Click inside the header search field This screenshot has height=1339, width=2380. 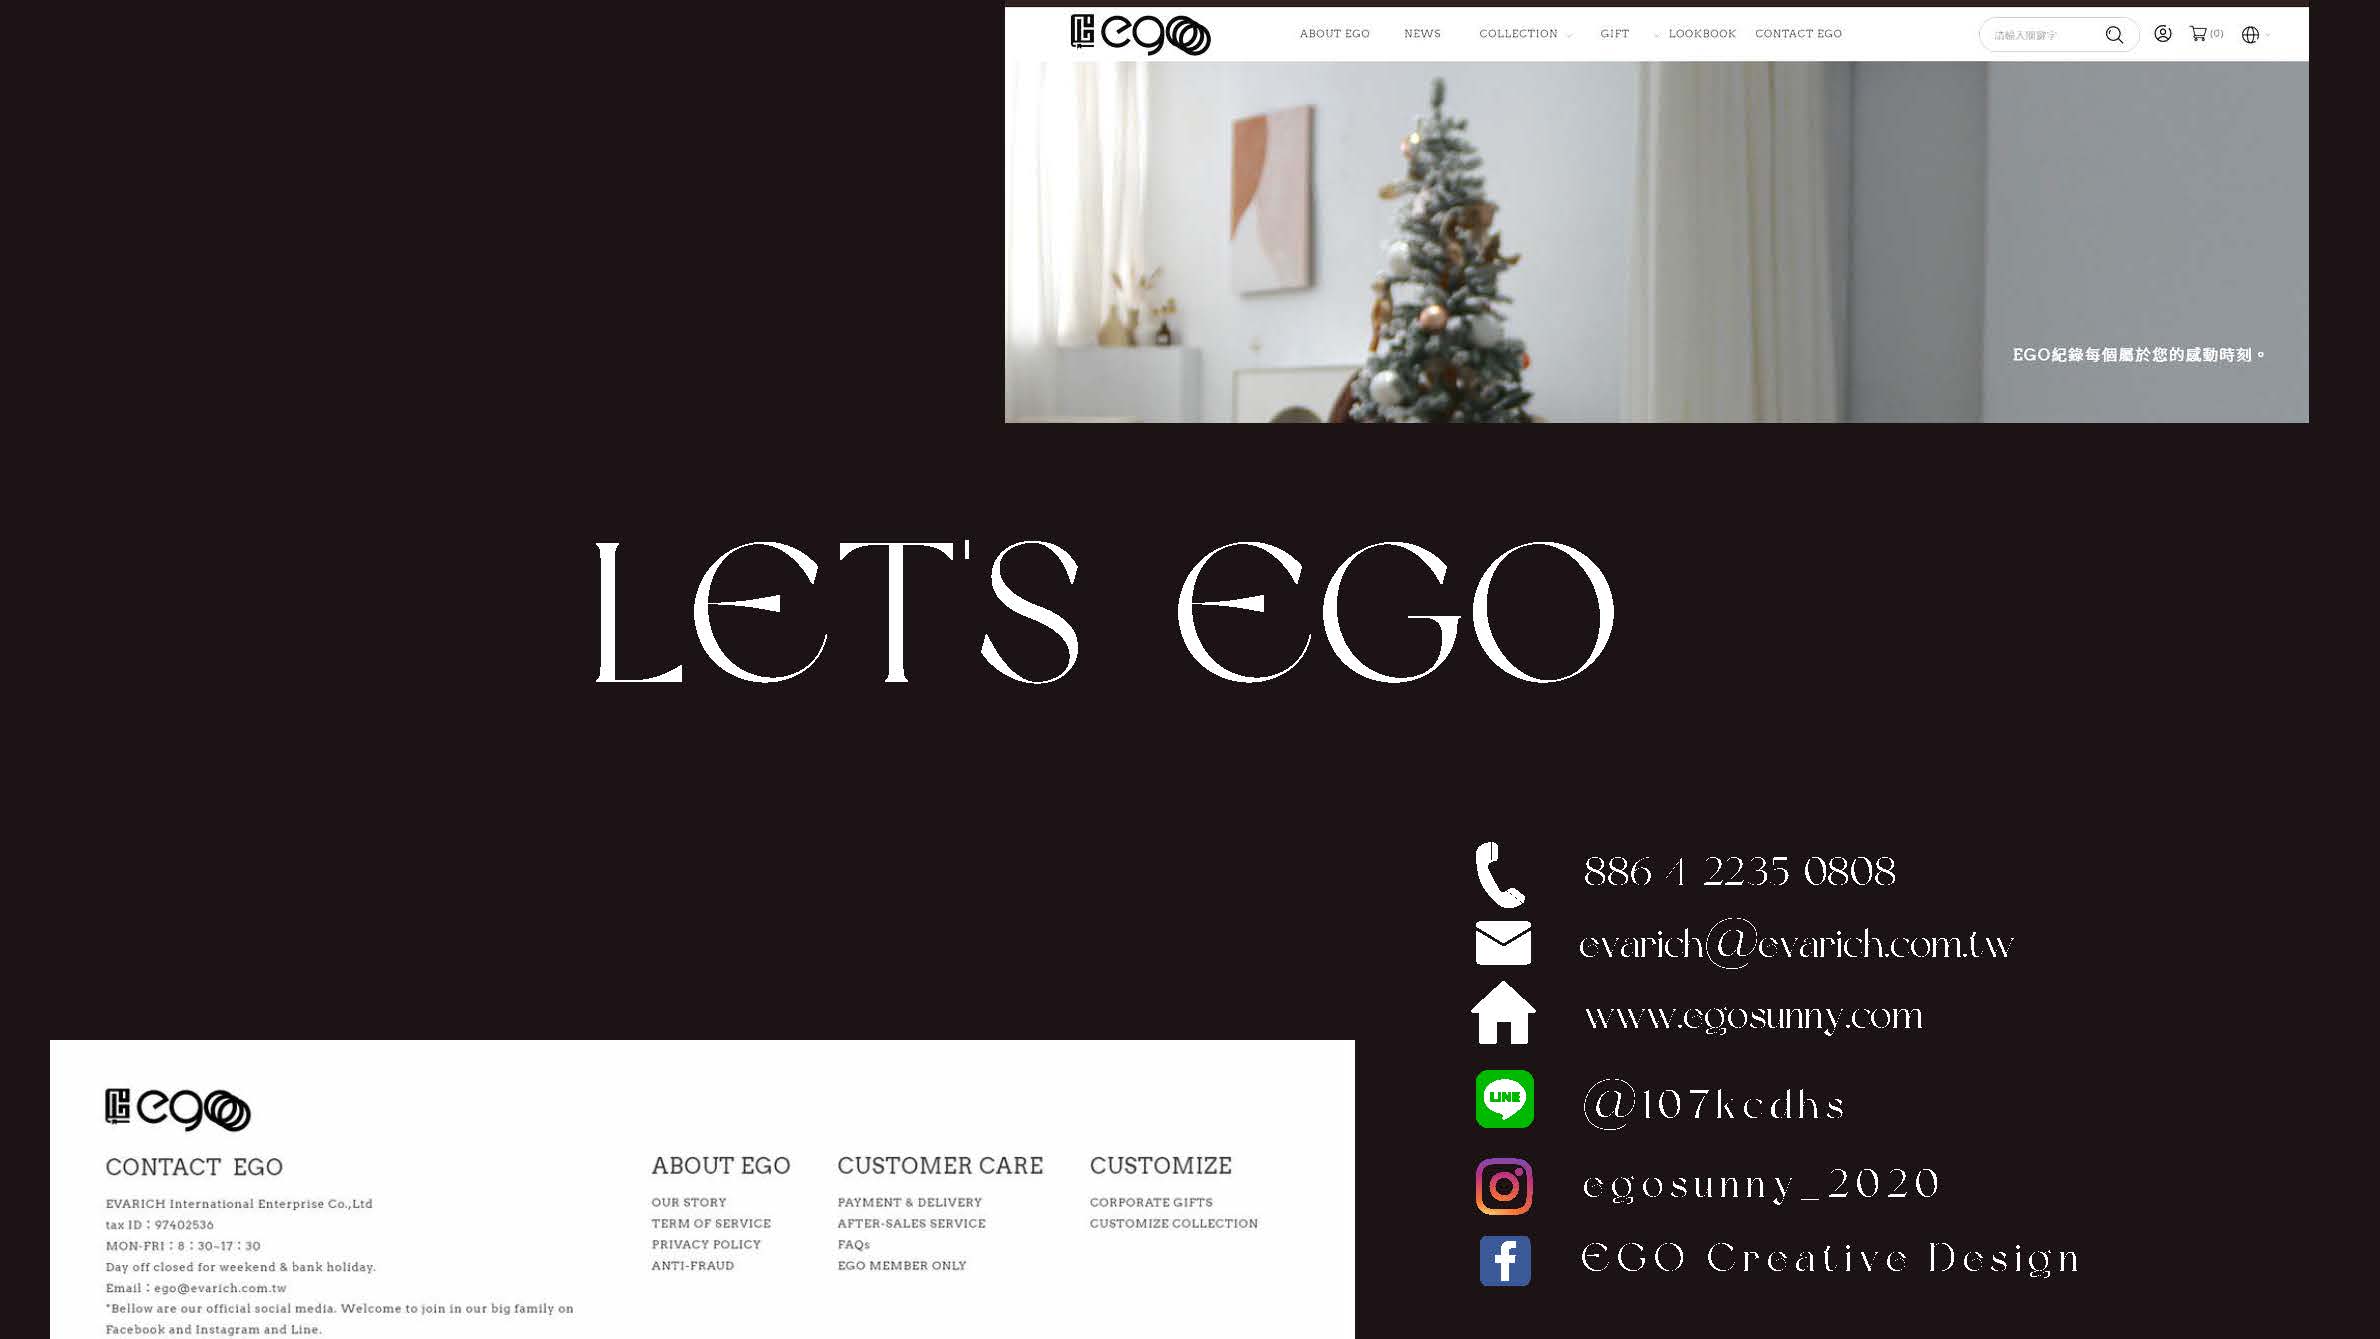pyautogui.click(x=2040, y=35)
